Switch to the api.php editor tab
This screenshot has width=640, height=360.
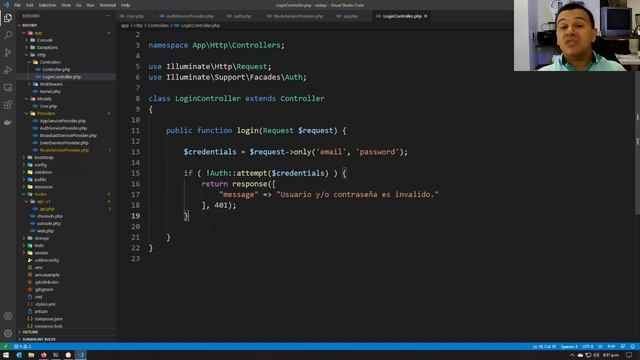click(350, 16)
